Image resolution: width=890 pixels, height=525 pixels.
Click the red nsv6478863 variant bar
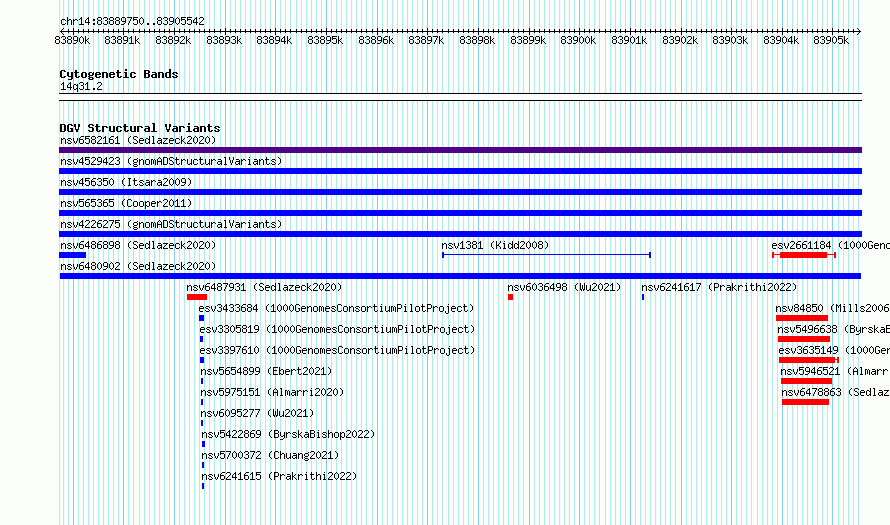[x=805, y=402]
